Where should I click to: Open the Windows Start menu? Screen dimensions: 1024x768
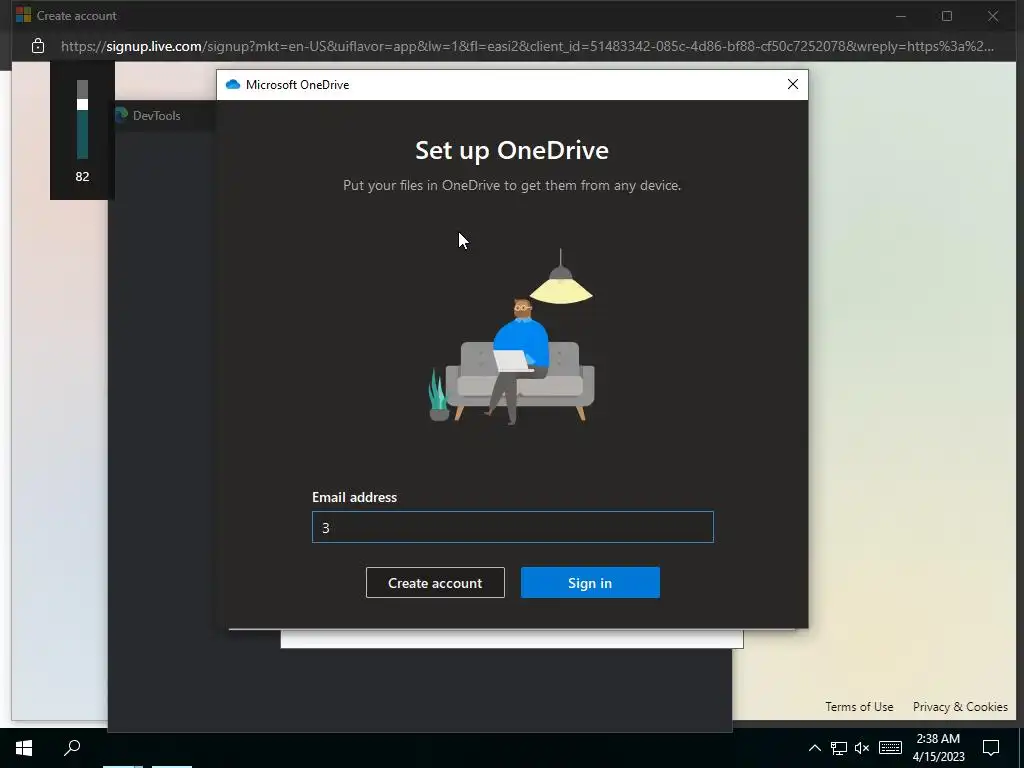pos(24,748)
